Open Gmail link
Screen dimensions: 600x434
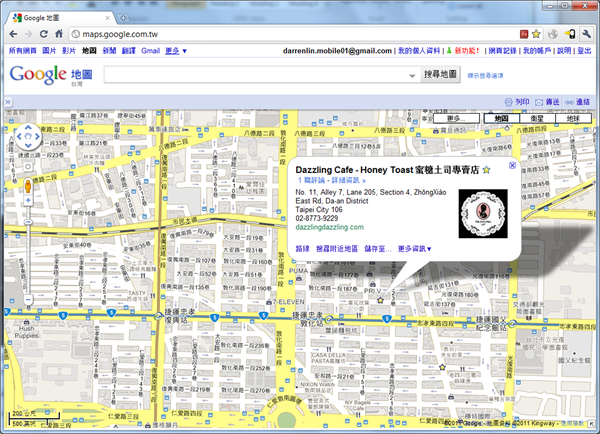coord(150,51)
